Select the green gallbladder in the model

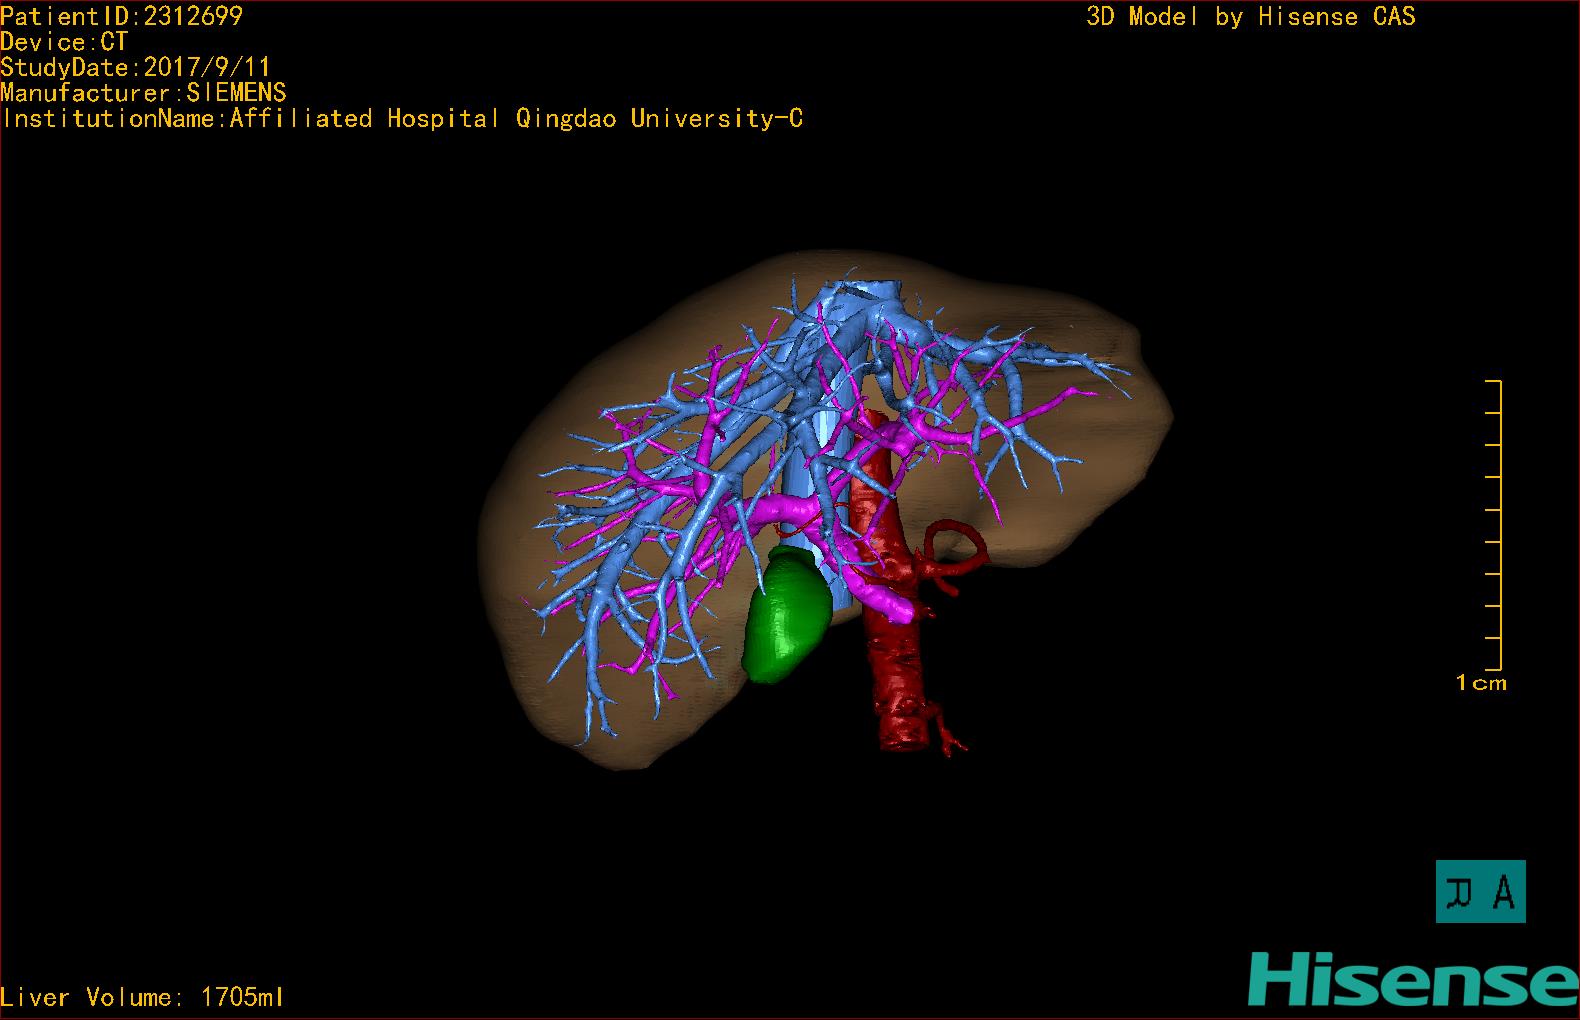(x=788, y=615)
